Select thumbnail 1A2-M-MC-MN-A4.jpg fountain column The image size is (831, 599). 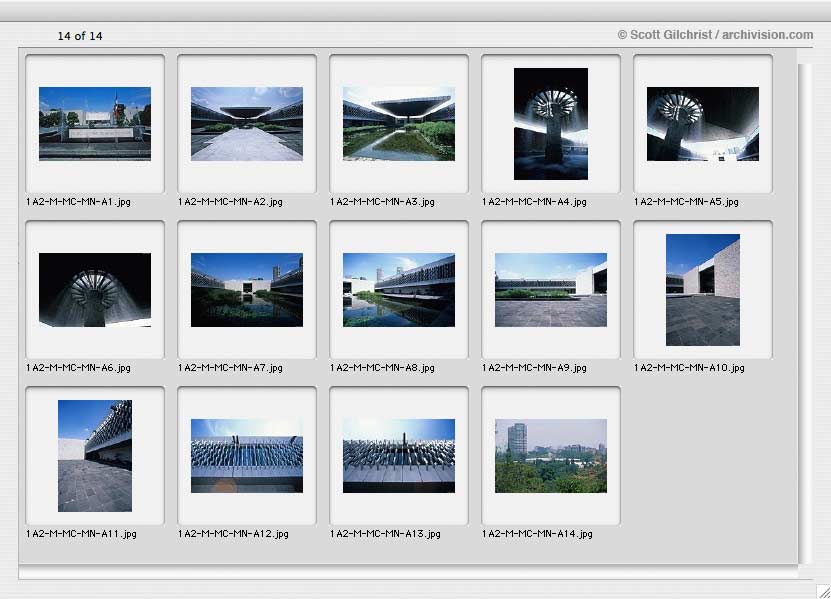[551, 124]
